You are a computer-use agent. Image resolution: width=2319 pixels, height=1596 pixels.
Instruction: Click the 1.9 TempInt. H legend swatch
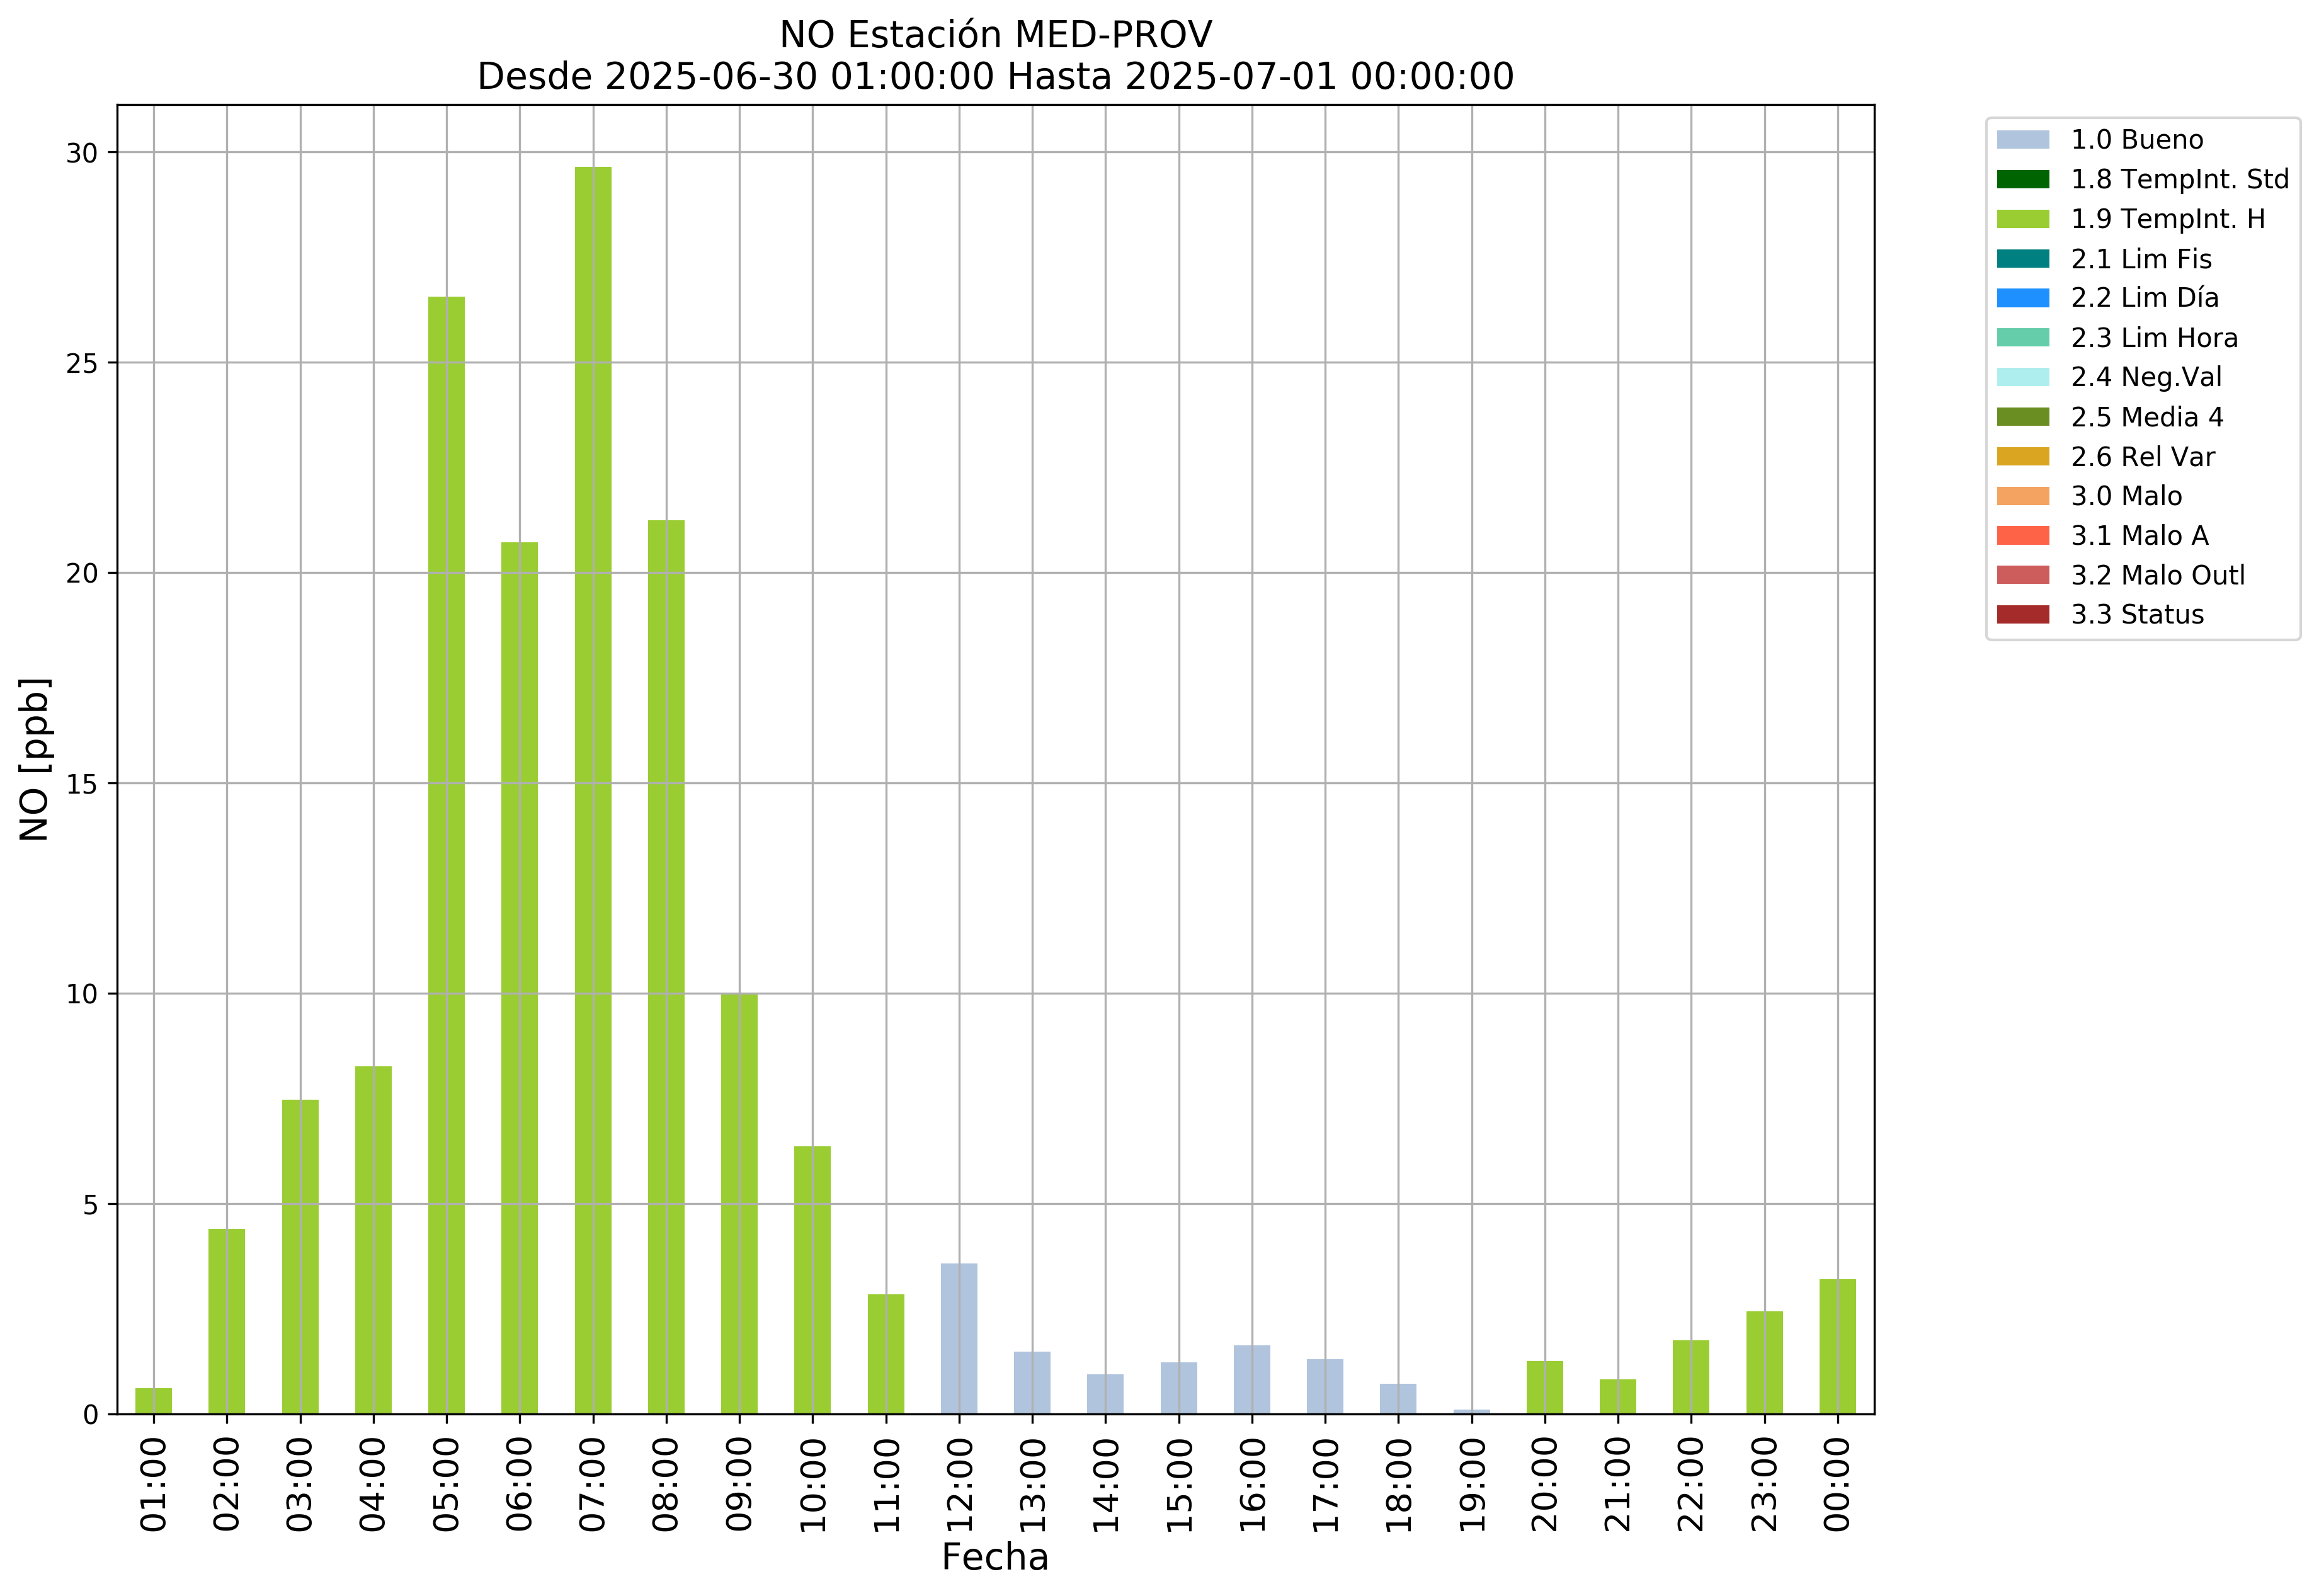pyautogui.click(x=2022, y=219)
